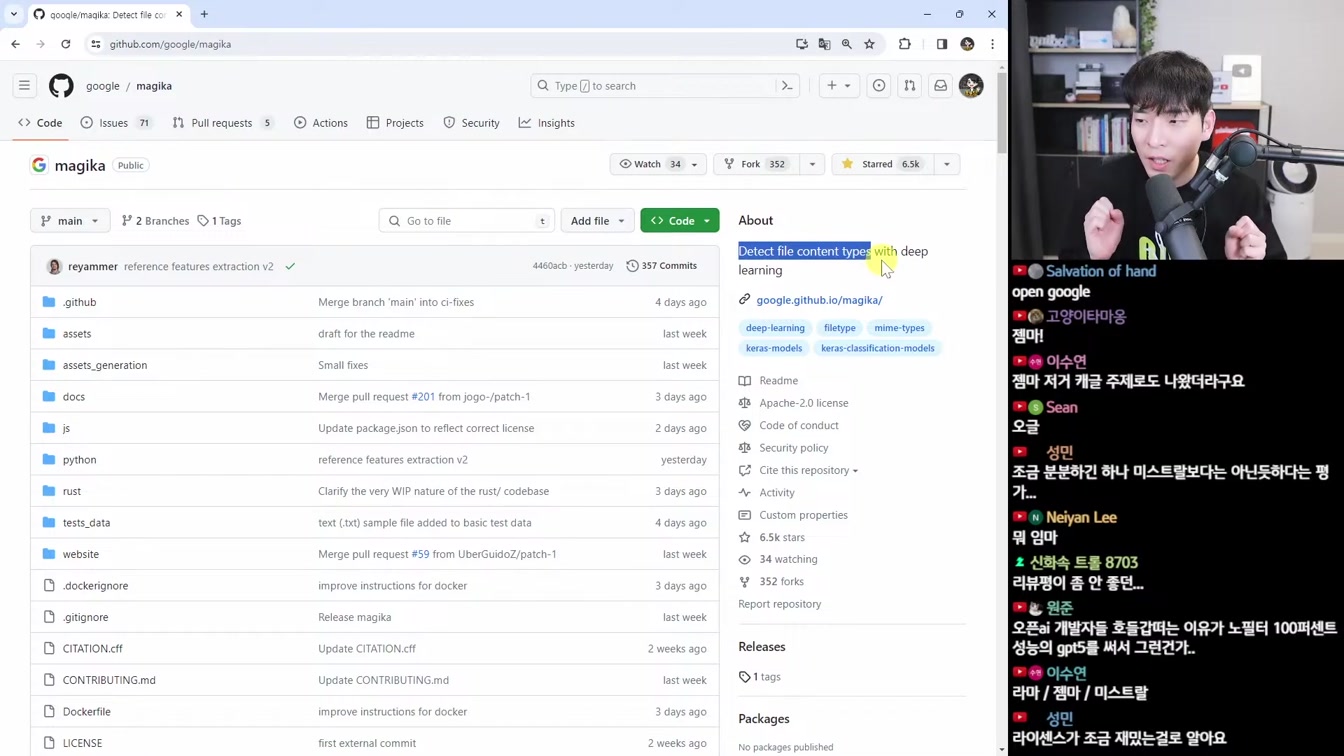Viewport: 1344px width, 756px height.
Task: Fork the magika repository
Action: (x=755, y=164)
